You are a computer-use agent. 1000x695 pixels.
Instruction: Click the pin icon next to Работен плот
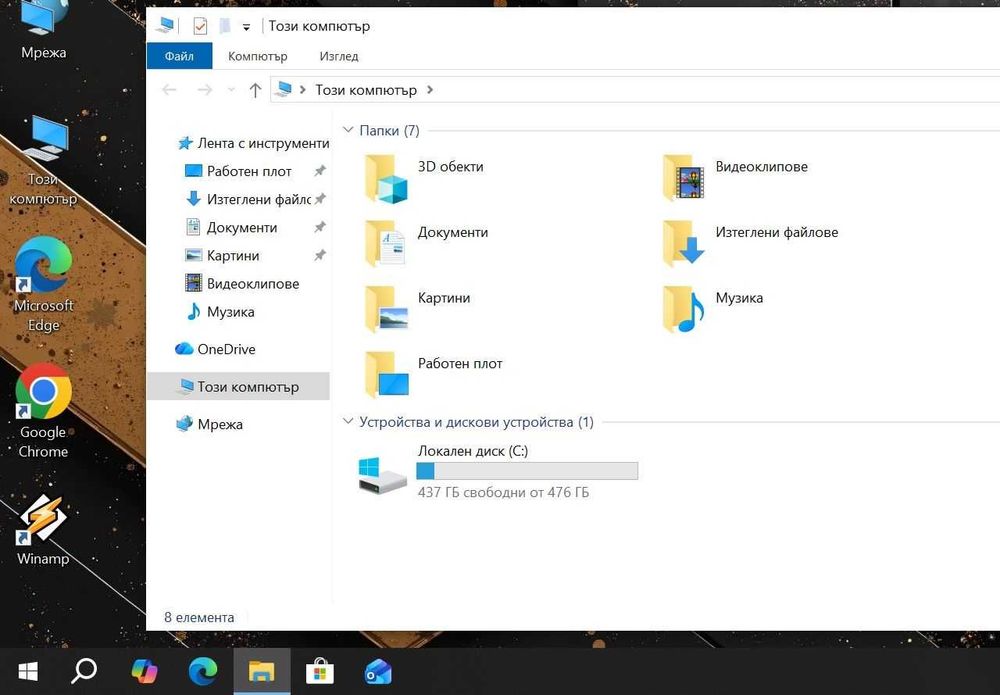click(x=320, y=171)
